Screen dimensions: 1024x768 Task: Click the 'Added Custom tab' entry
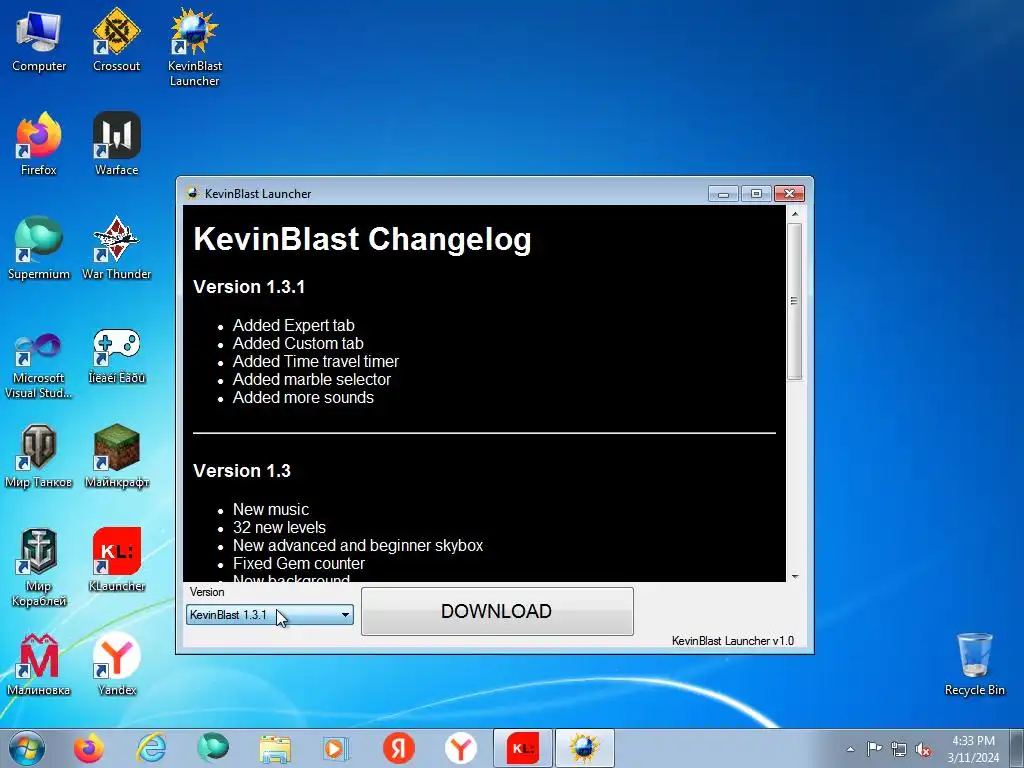(x=298, y=344)
